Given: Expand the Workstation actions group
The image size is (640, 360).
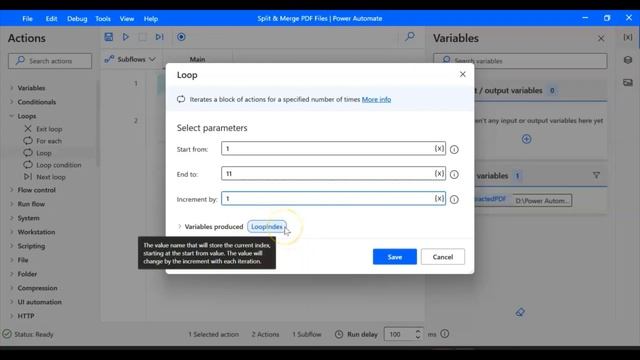Looking at the screenshot, I should point(11,232).
